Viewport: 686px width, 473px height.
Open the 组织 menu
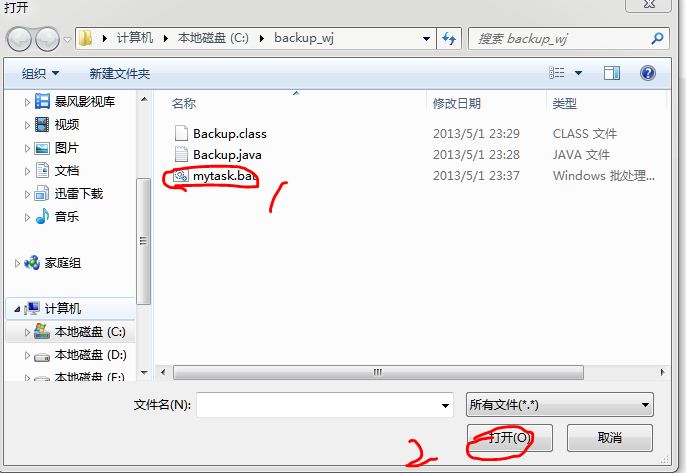(40, 74)
